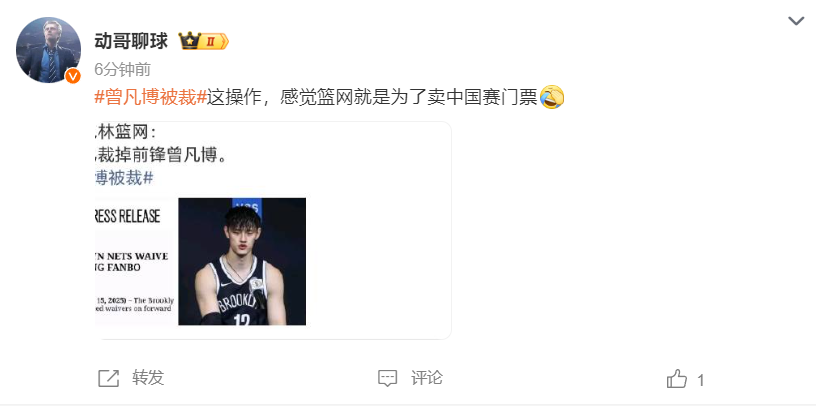Like the post with the thumbs-up icon
The height and width of the screenshot is (406, 816).
(x=677, y=379)
